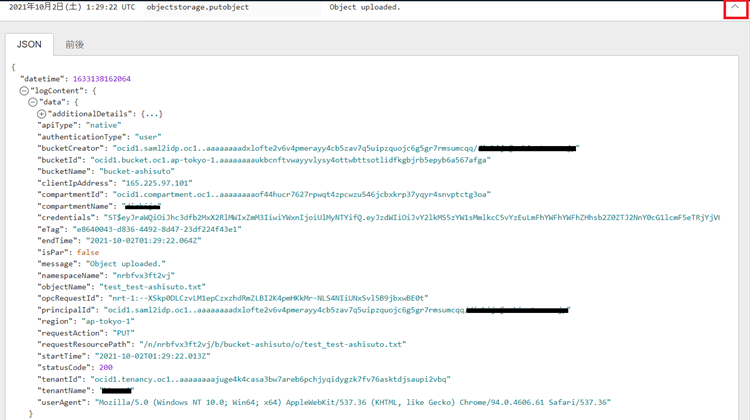Collapse the log entry with the top-right chevron
The image size is (750, 420).
pyautogui.click(x=735, y=8)
